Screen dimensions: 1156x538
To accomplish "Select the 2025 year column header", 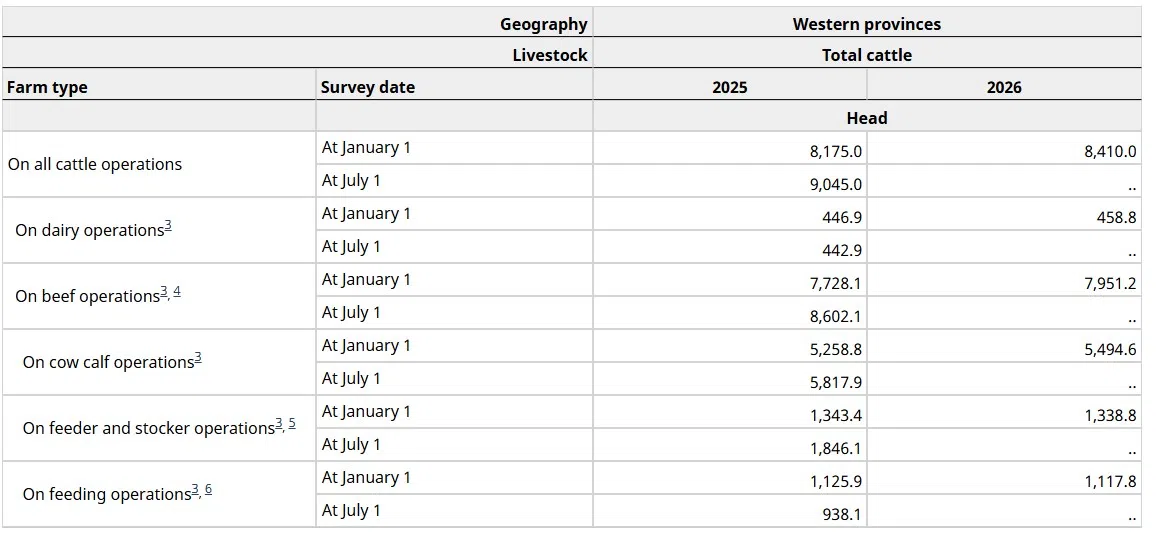I will pyautogui.click(x=729, y=87).
